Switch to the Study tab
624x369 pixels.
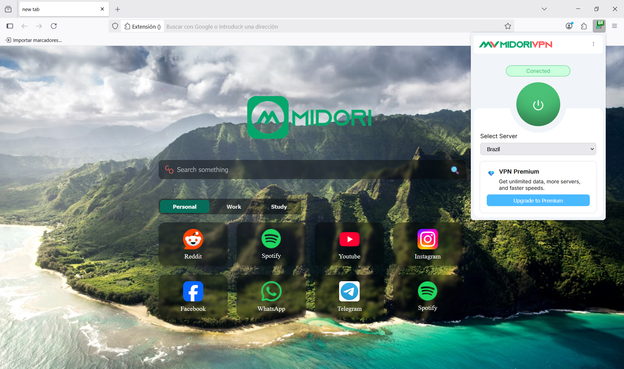tap(279, 207)
